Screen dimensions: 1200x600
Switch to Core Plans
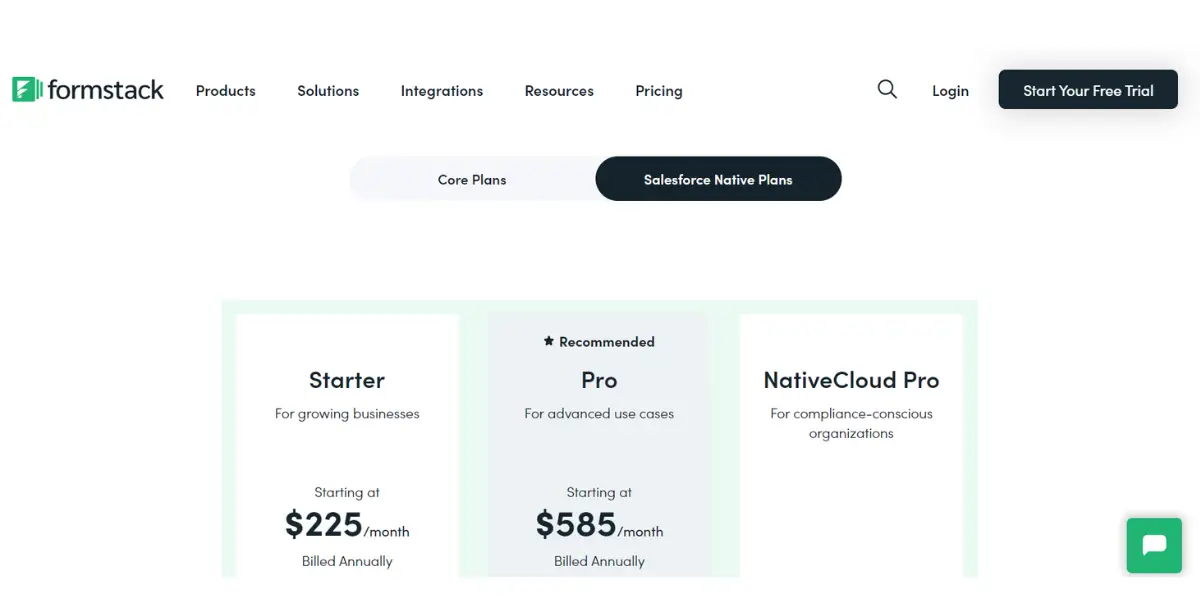(472, 180)
